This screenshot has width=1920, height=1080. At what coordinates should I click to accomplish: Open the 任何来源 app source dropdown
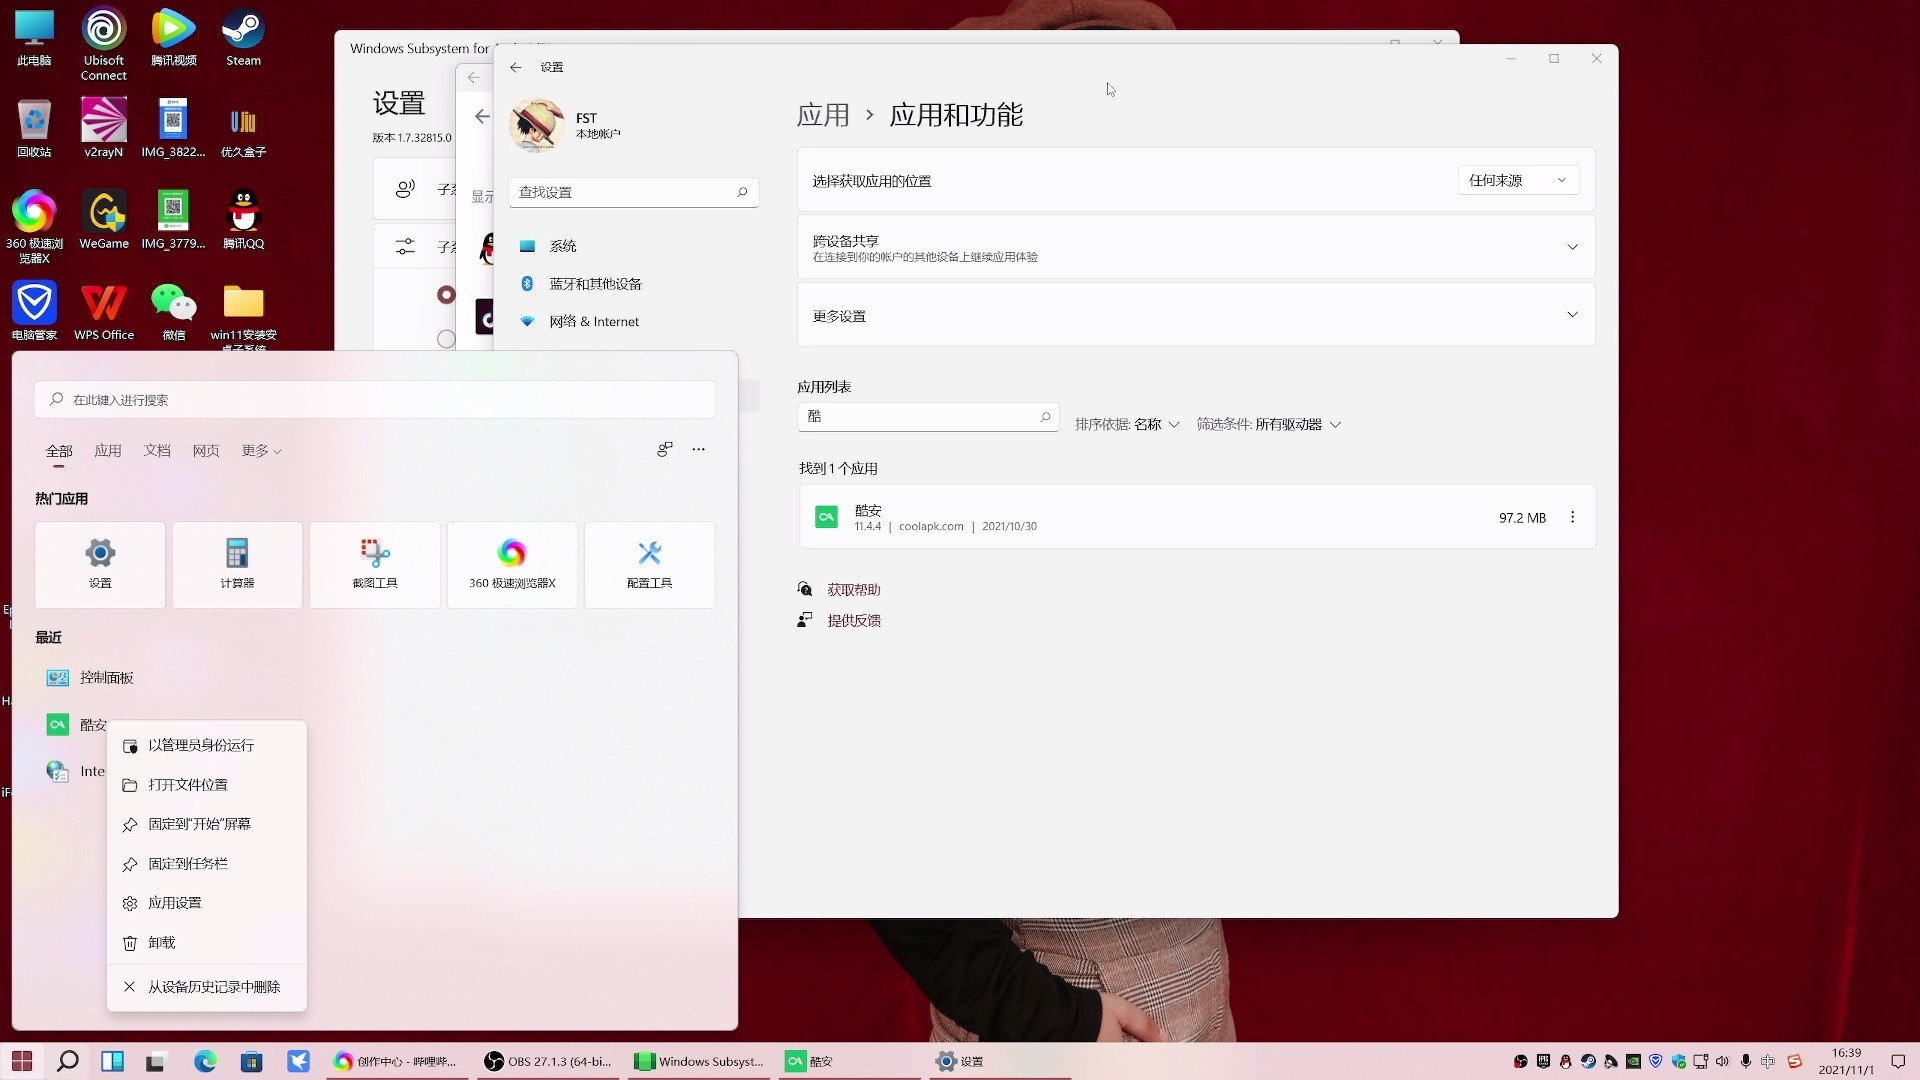tap(1517, 180)
